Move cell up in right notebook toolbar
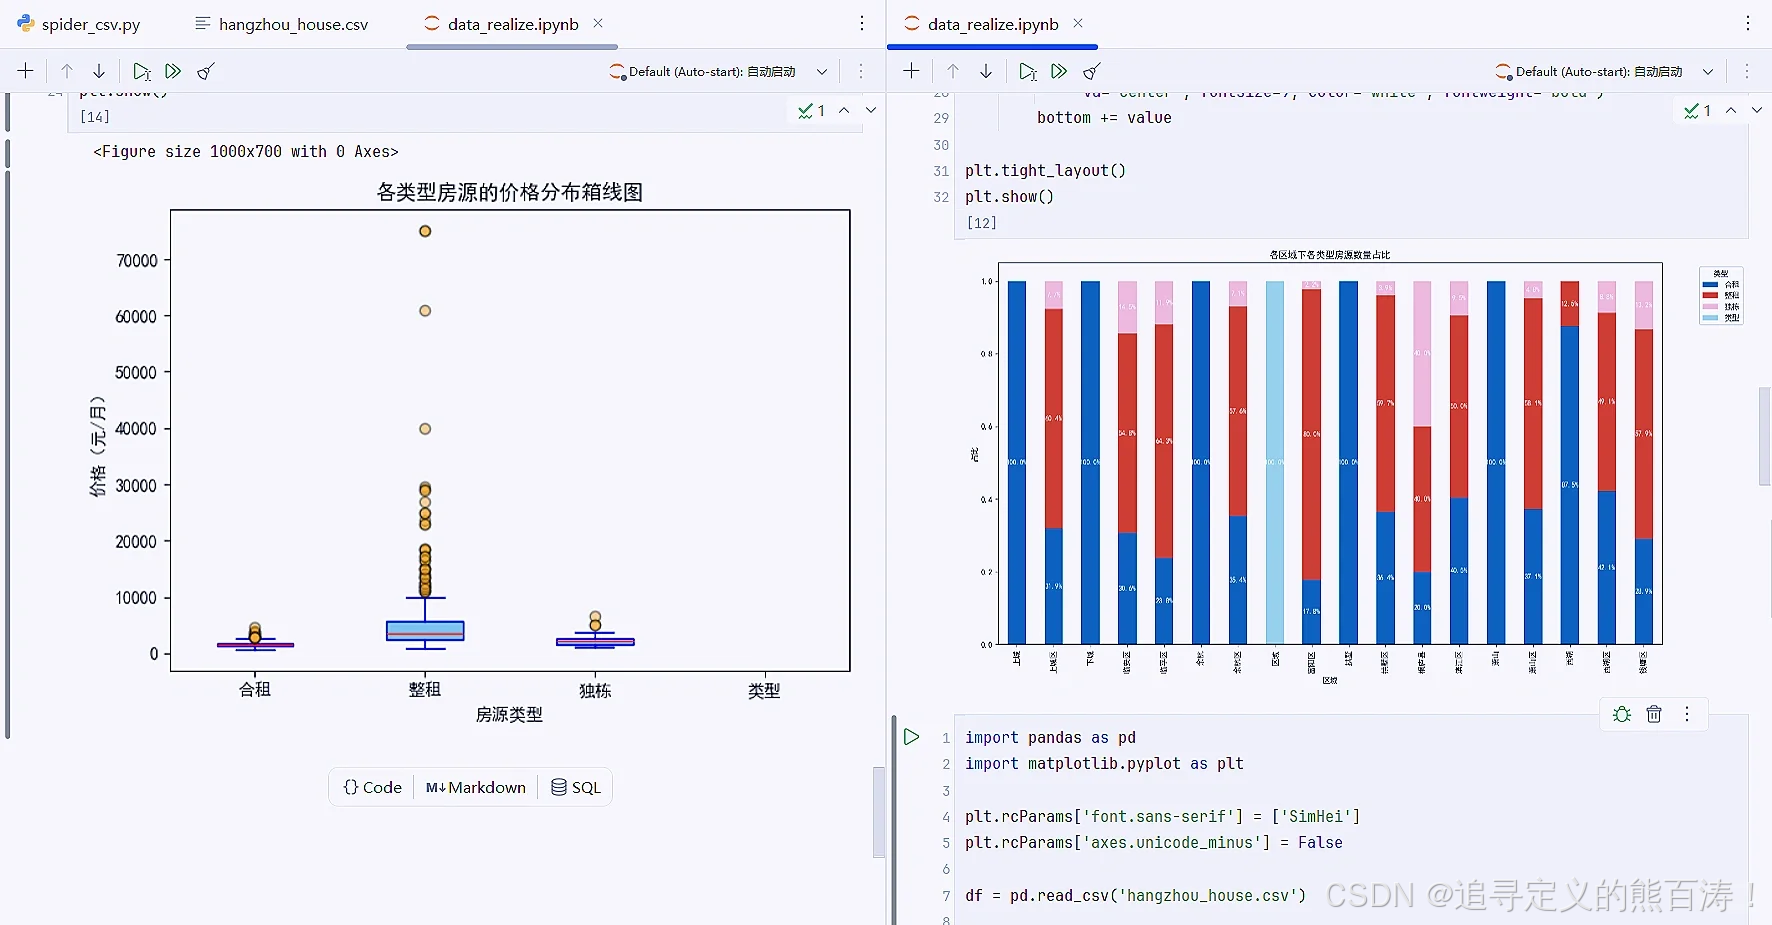 953,71
